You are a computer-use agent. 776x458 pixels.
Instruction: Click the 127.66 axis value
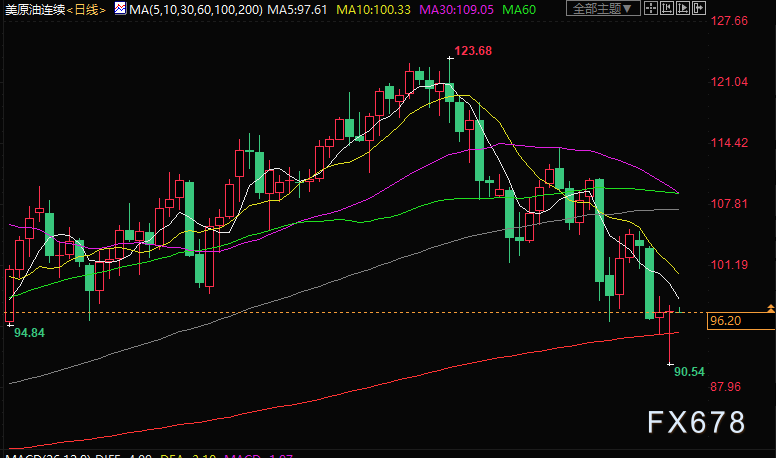(729, 21)
